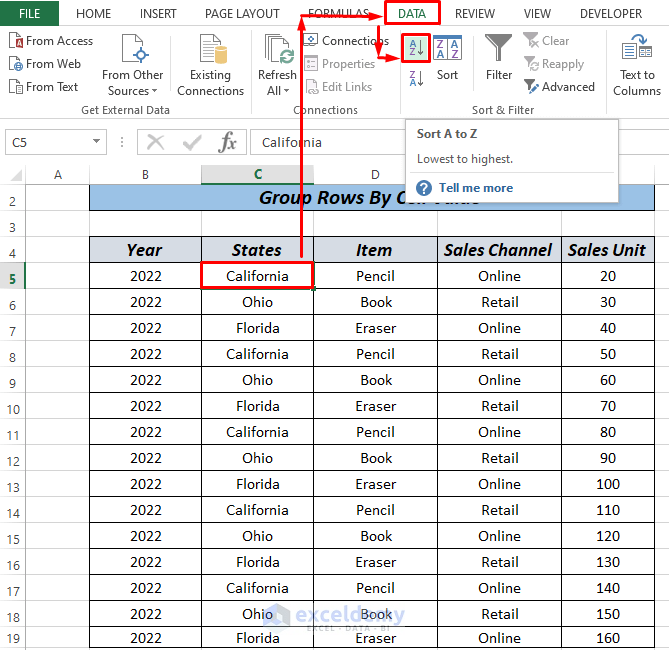The image size is (669, 650).
Task: Open the Connections command
Action: coord(346,41)
